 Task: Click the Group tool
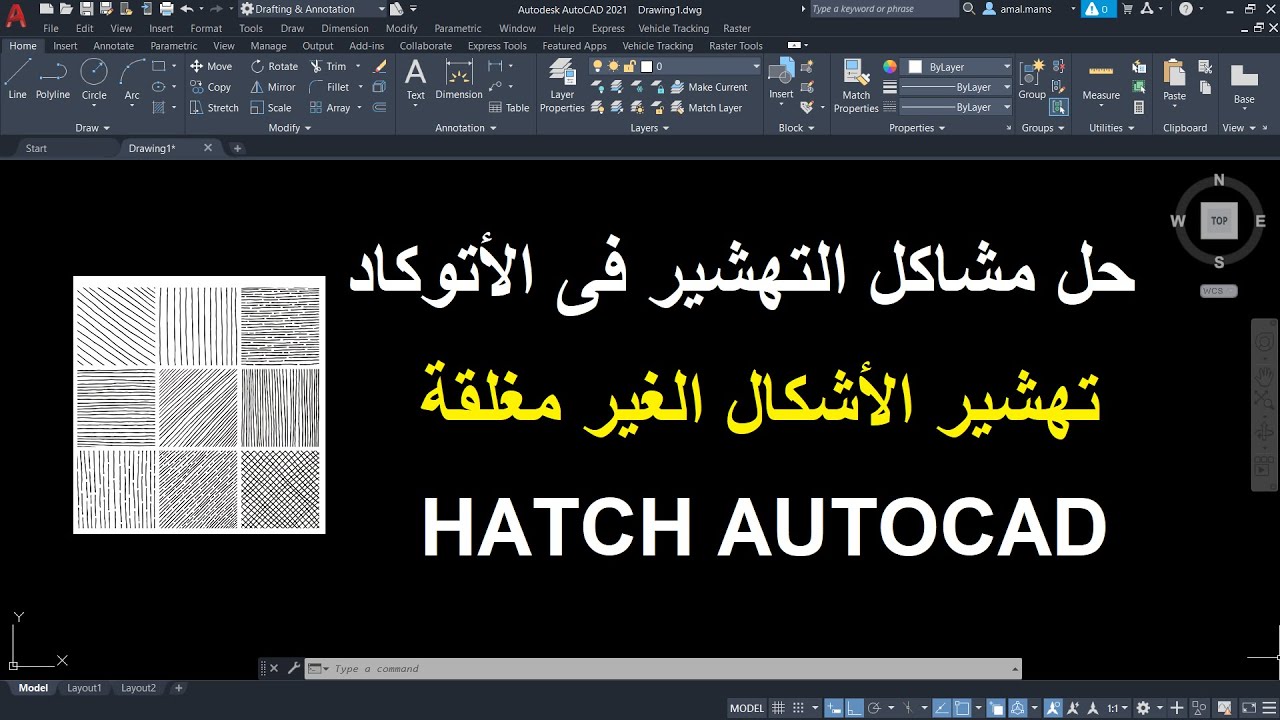click(1032, 79)
